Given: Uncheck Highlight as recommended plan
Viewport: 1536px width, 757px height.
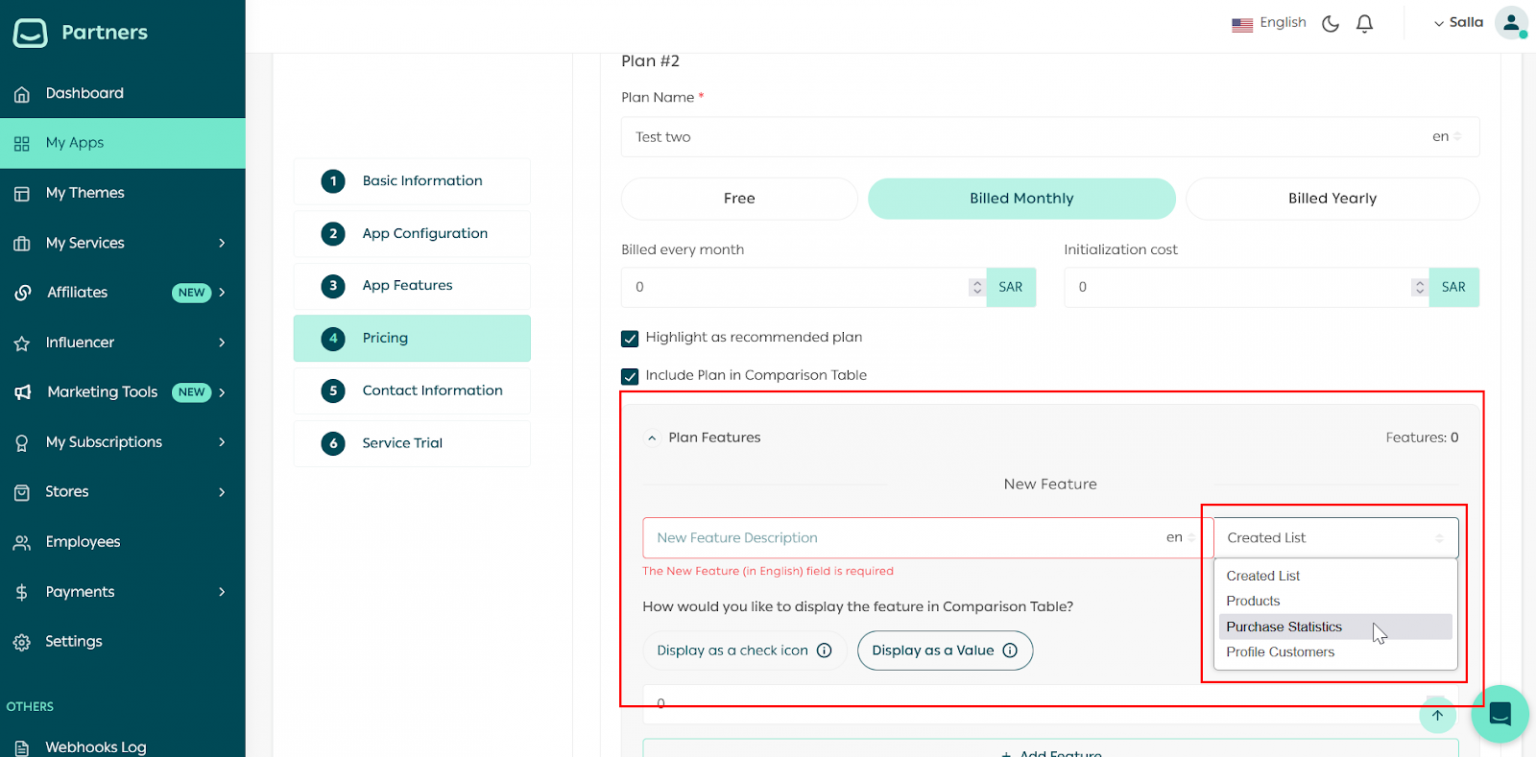Looking at the screenshot, I should tap(630, 338).
